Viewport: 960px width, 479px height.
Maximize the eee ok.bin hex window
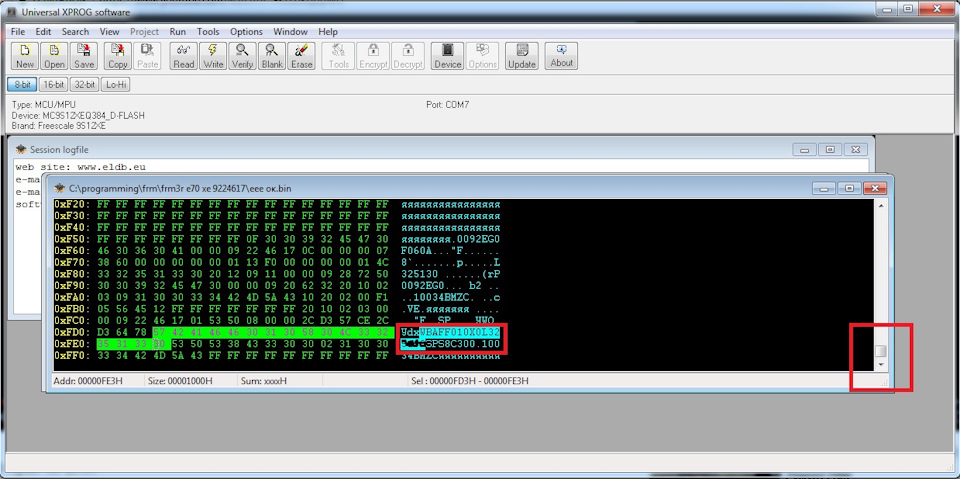pos(849,188)
